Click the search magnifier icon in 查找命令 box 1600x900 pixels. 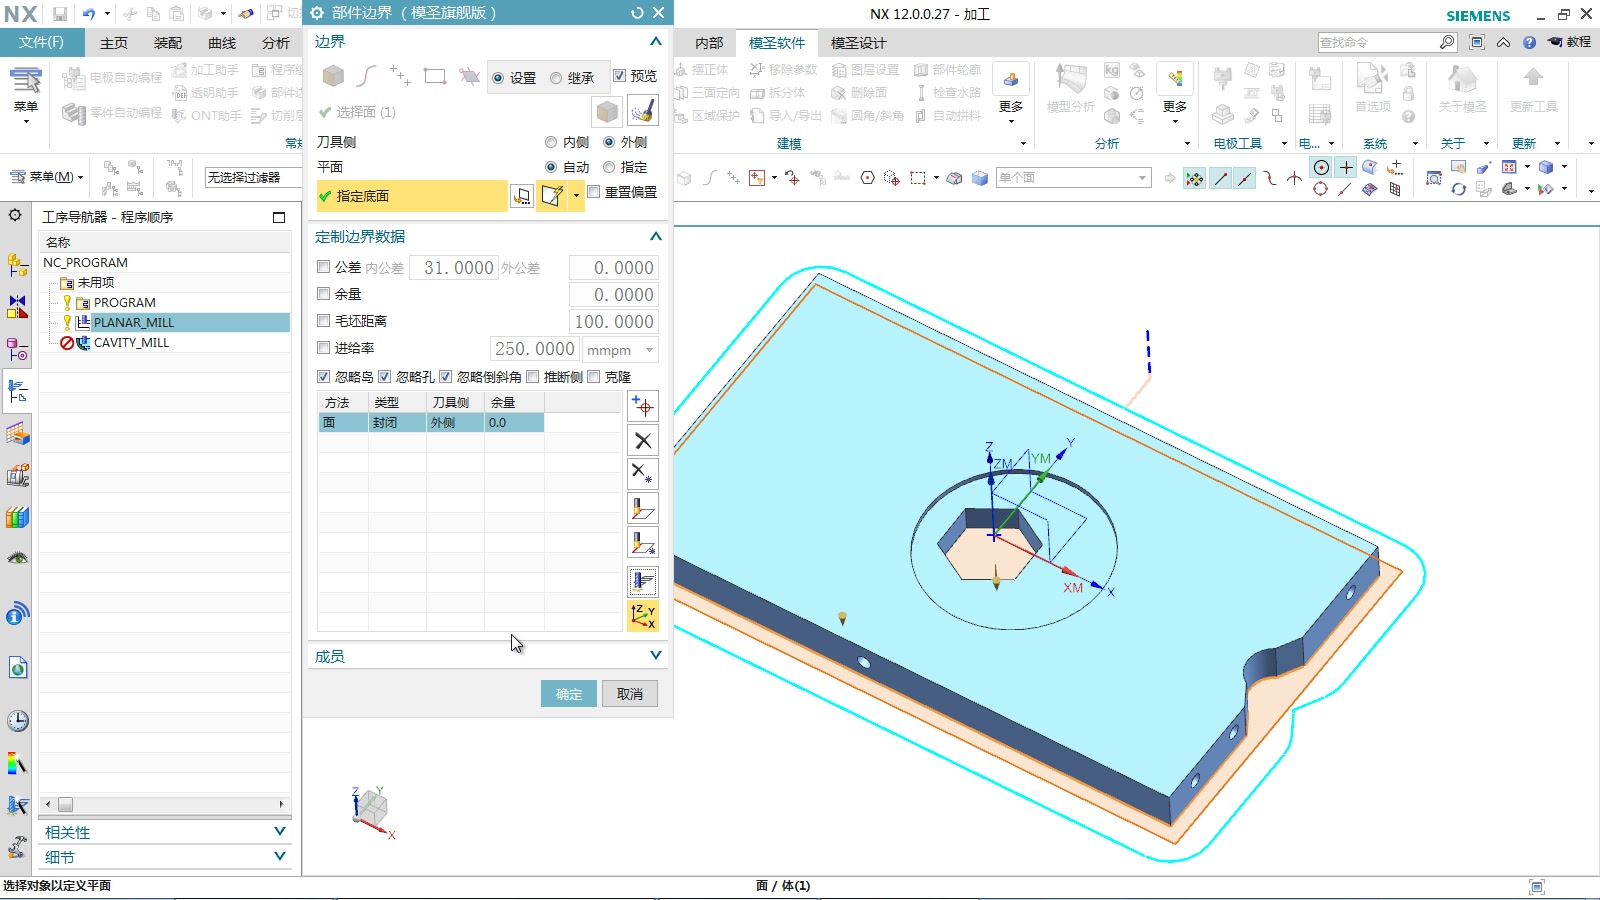point(1447,42)
